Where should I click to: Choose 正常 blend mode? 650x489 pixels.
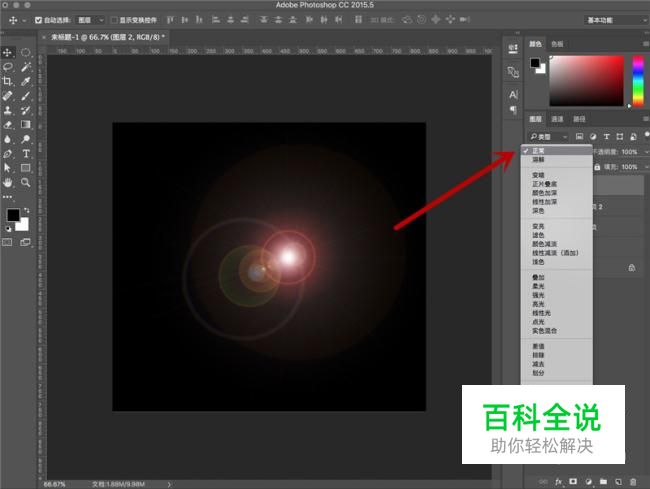556,151
